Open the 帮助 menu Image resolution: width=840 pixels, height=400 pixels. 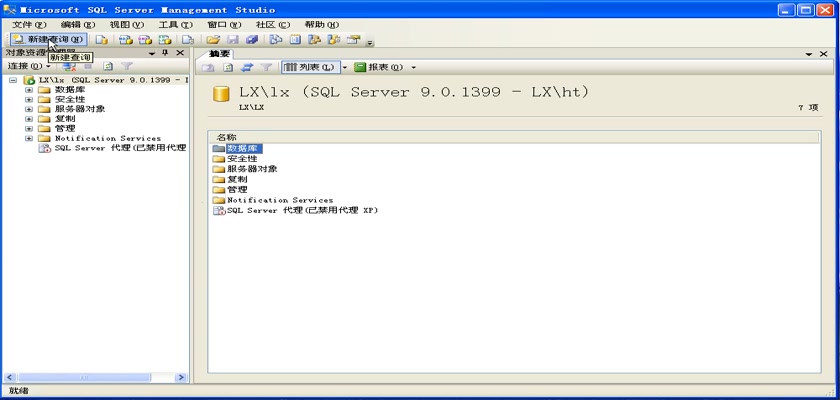coord(321,25)
